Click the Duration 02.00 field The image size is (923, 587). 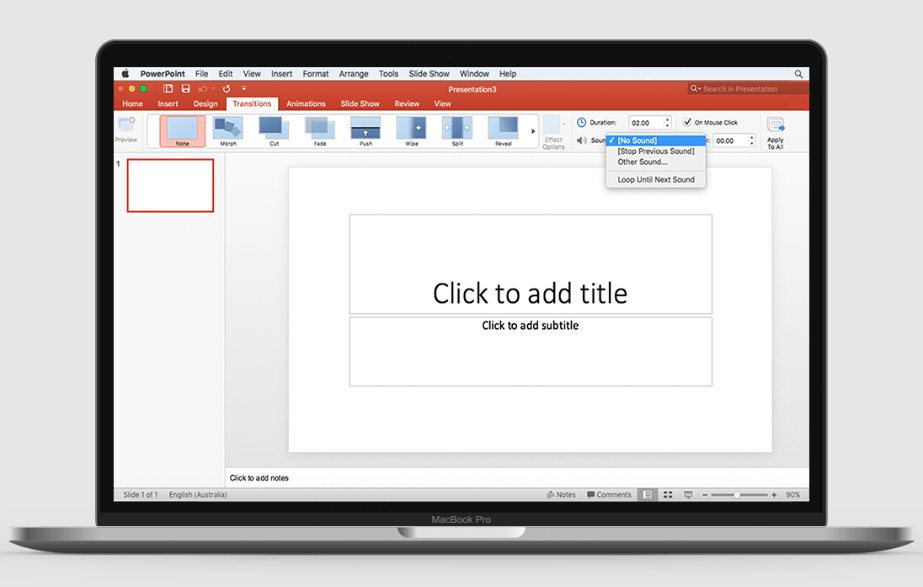[646, 122]
